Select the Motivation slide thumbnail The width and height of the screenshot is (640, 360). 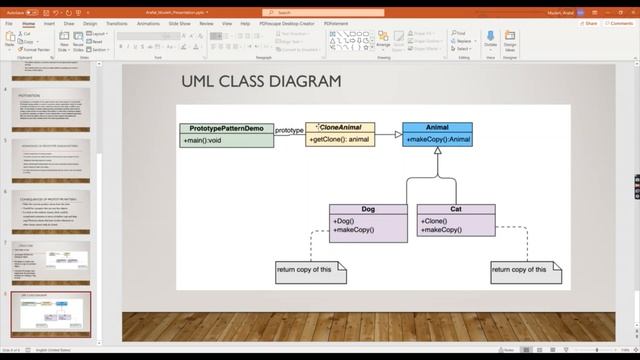point(51,110)
